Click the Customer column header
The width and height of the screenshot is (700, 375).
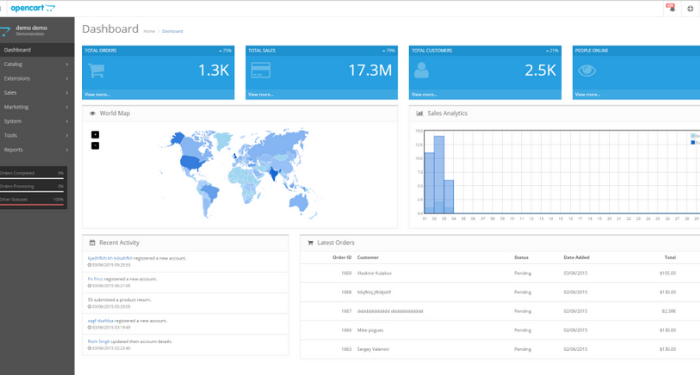368,258
